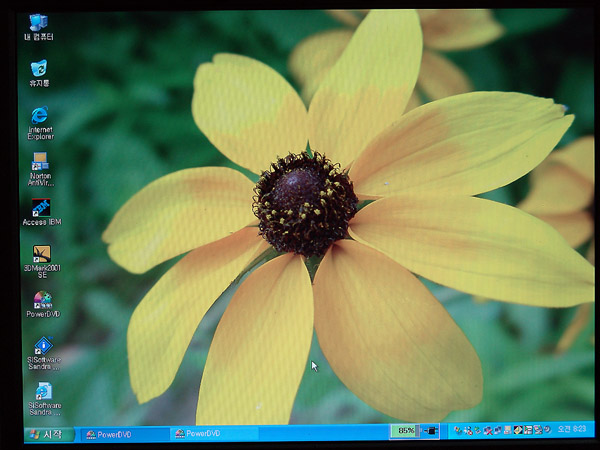This screenshot has height=450, width=600.
Task: Open the Access IBM shortcut
Action: tap(42, 212)
